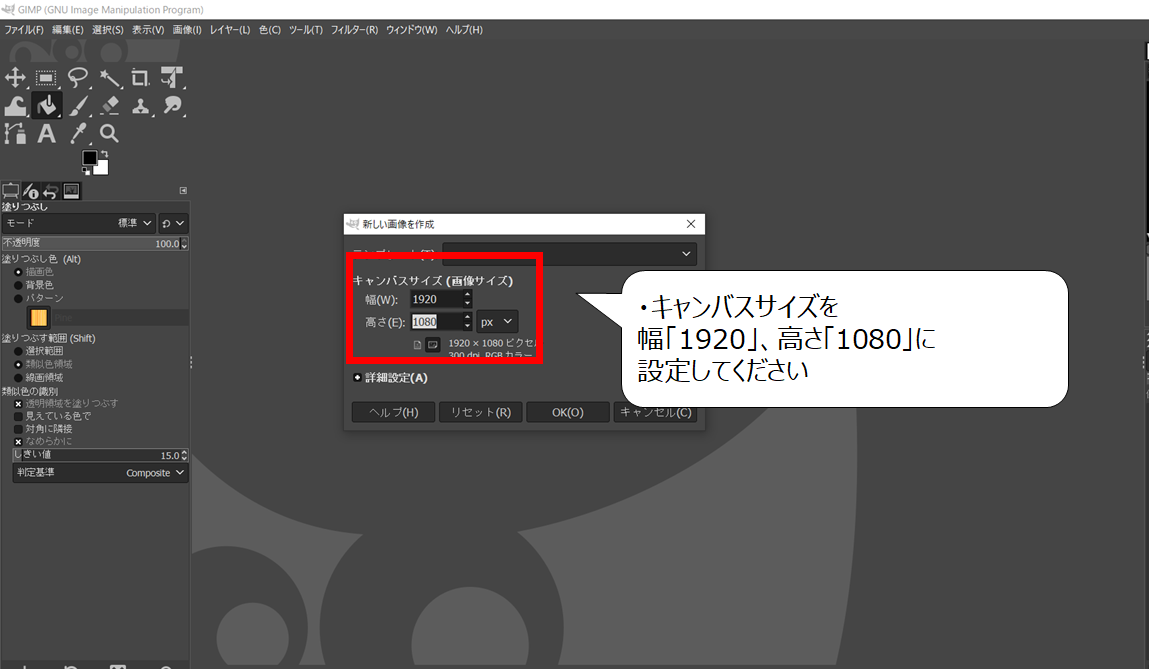Select the Paths tool
The height and width of the screenshot is (669, 1149).
pyautogui.click(x=15, y=133)
